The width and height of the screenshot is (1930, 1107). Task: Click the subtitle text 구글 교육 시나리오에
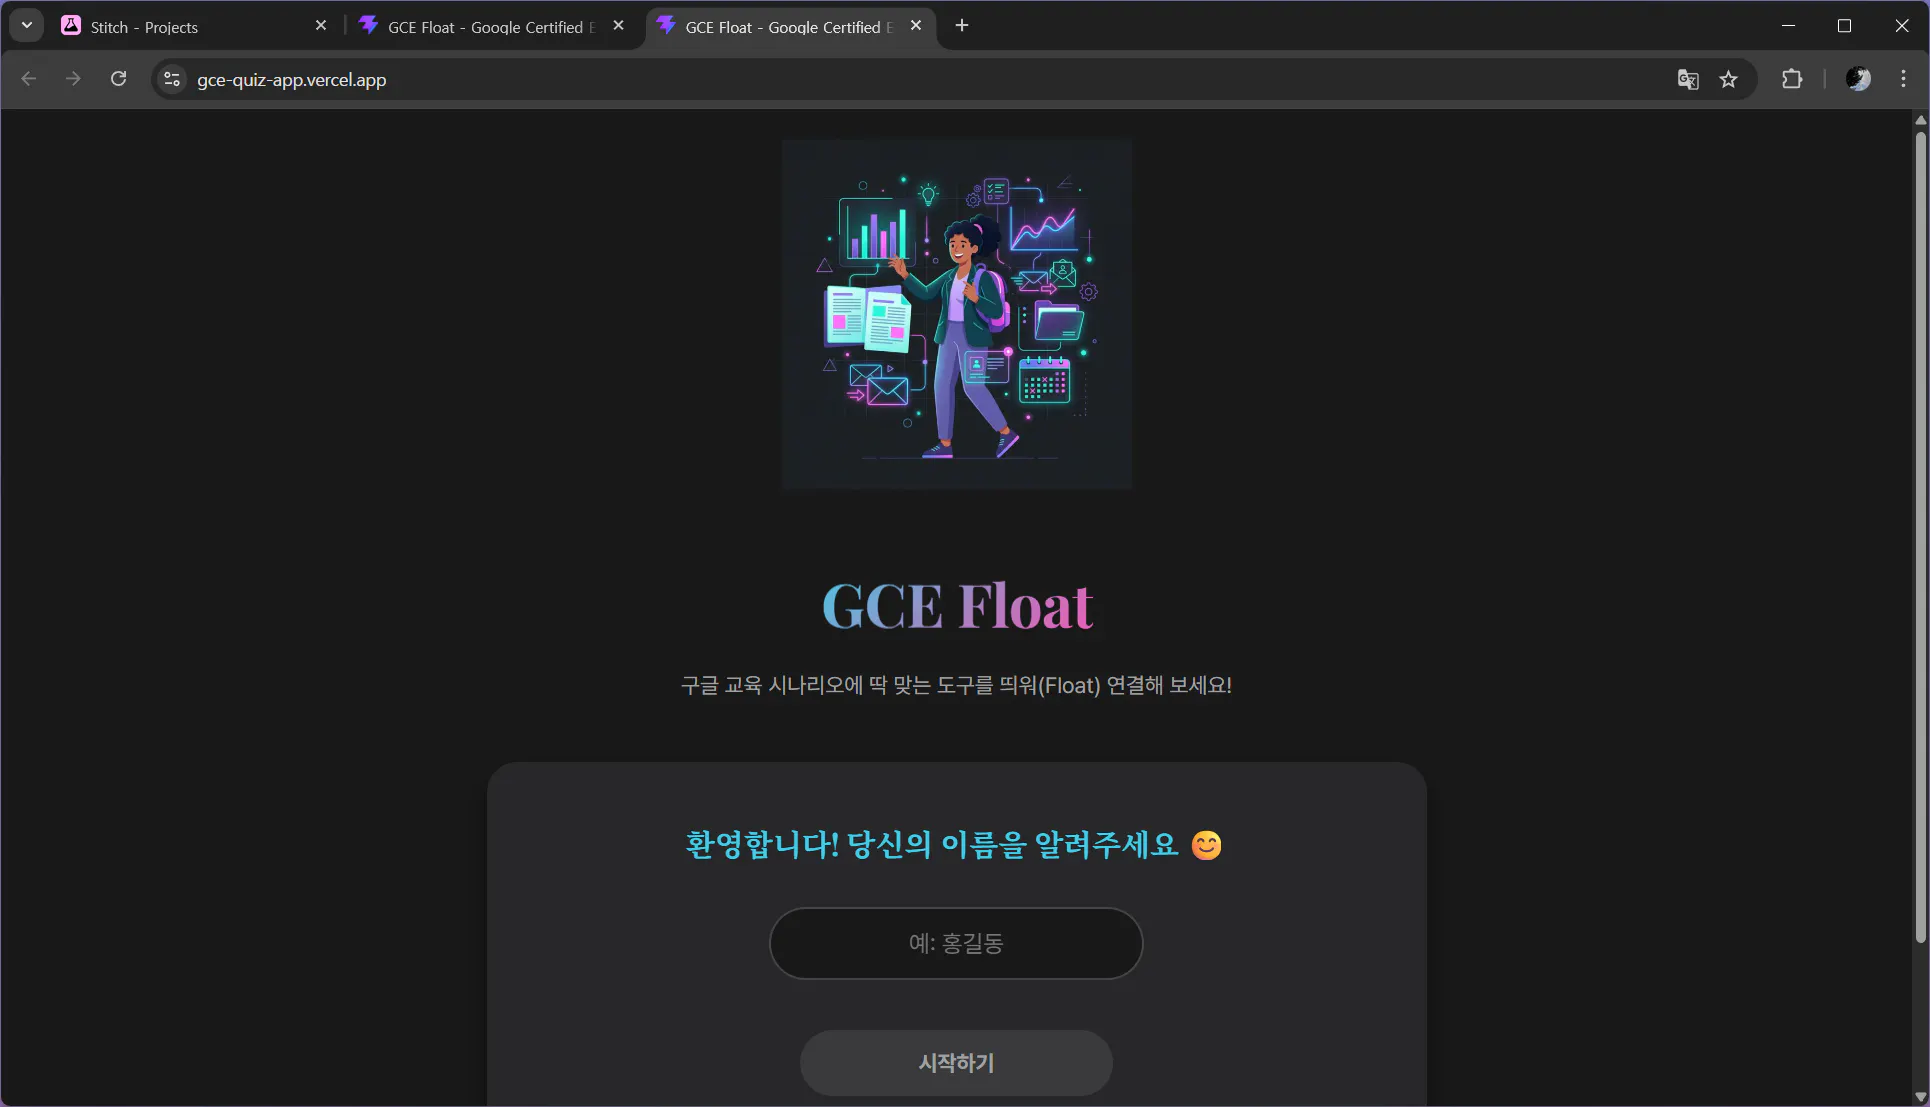(x=771, y=685)
